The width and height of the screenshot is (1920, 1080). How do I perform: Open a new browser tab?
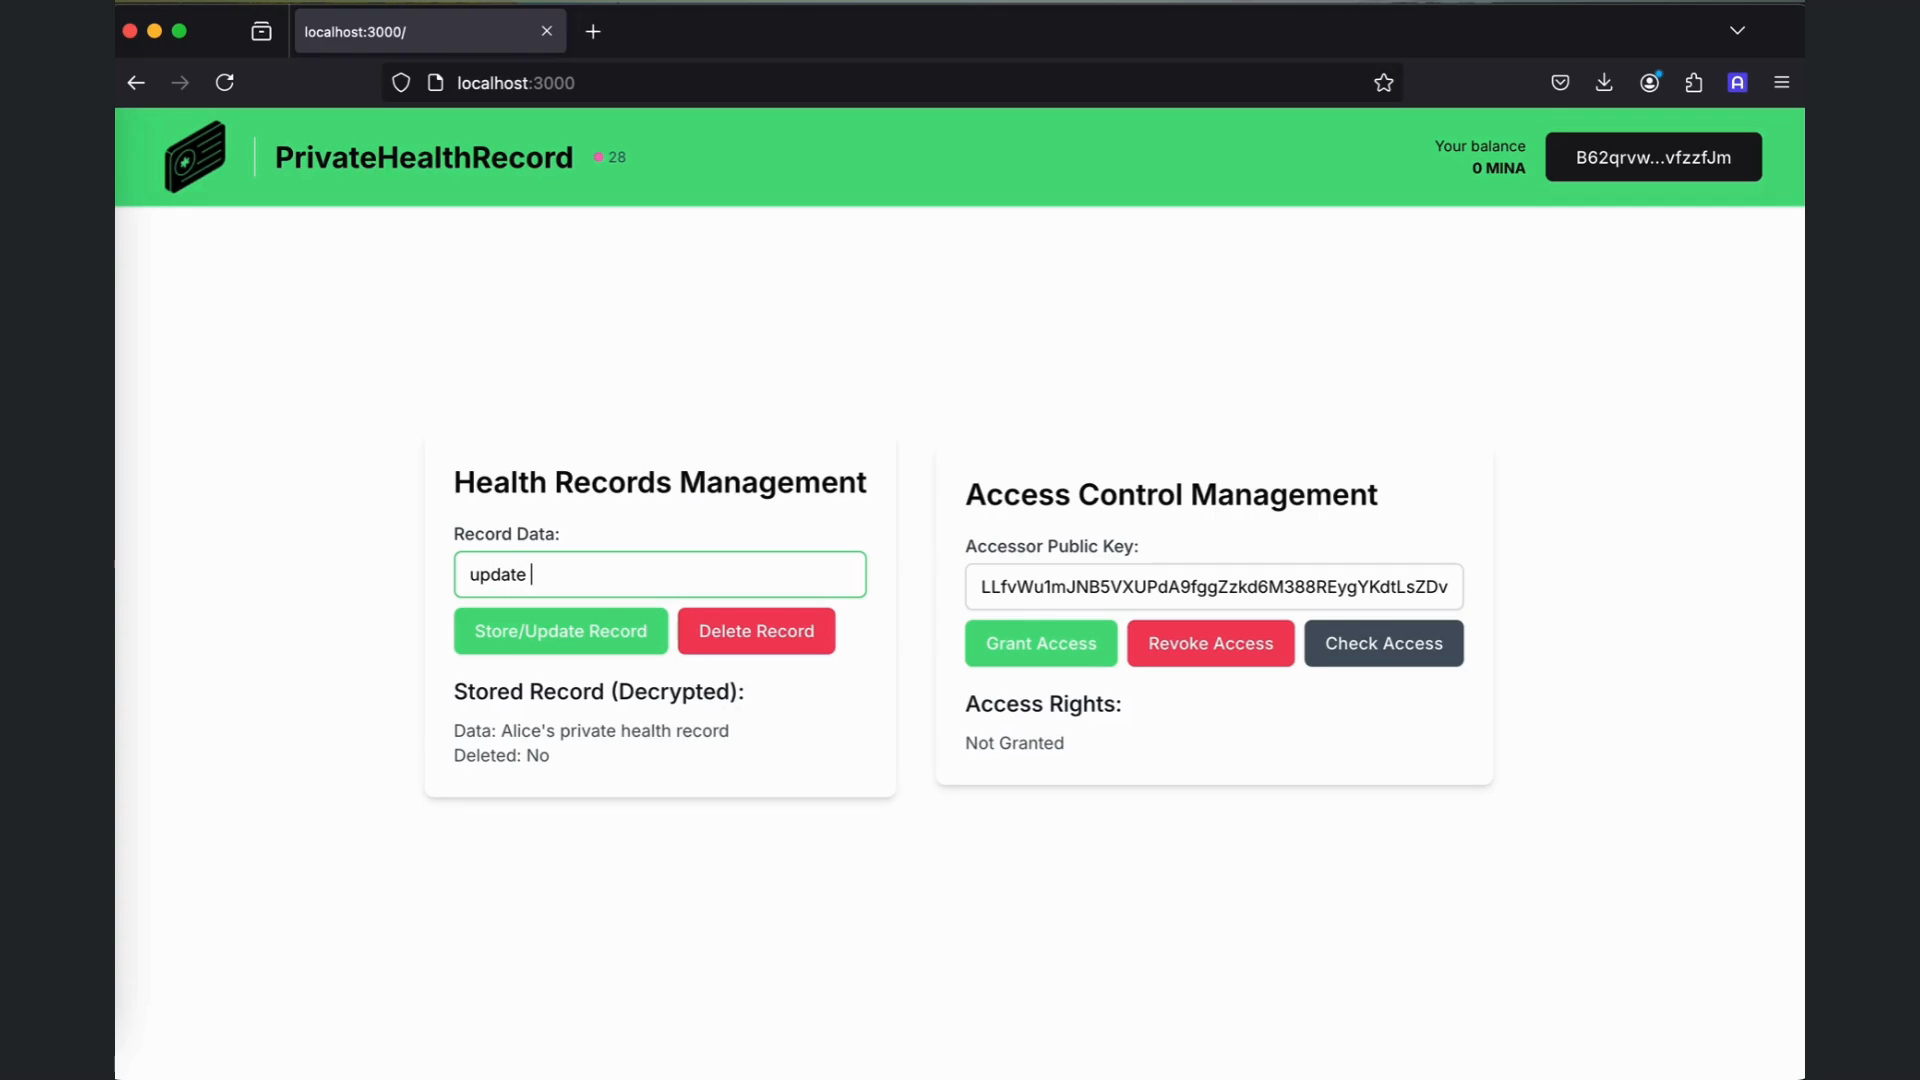(x=593, y=32)
